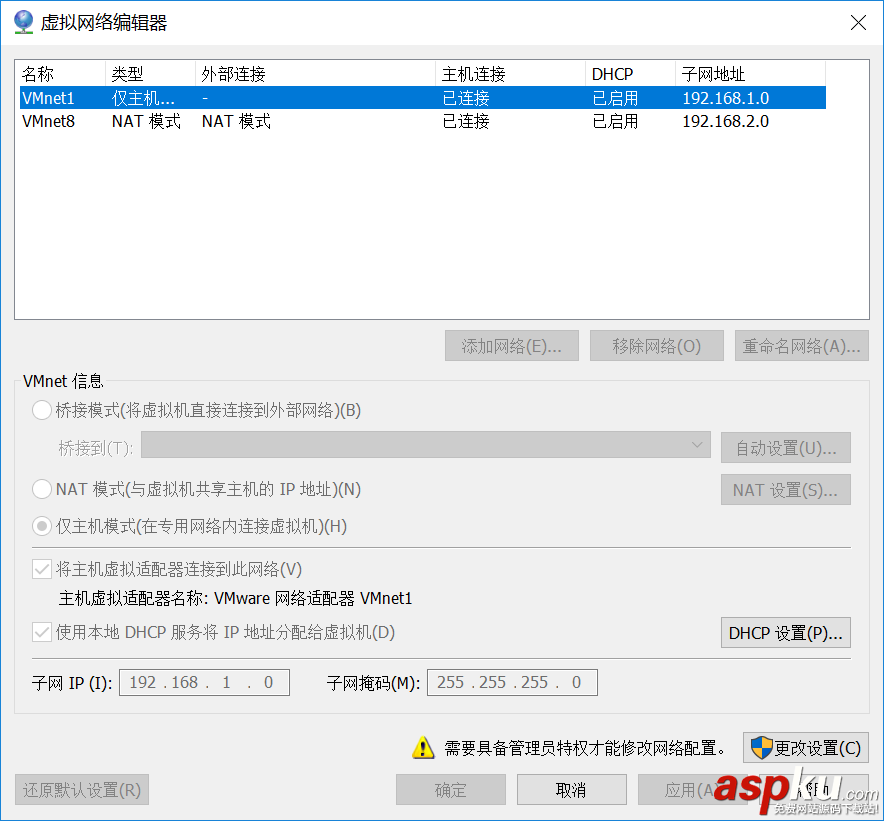
Task: Select NAT 模式 radio button
Action: (x=42, y=489)
